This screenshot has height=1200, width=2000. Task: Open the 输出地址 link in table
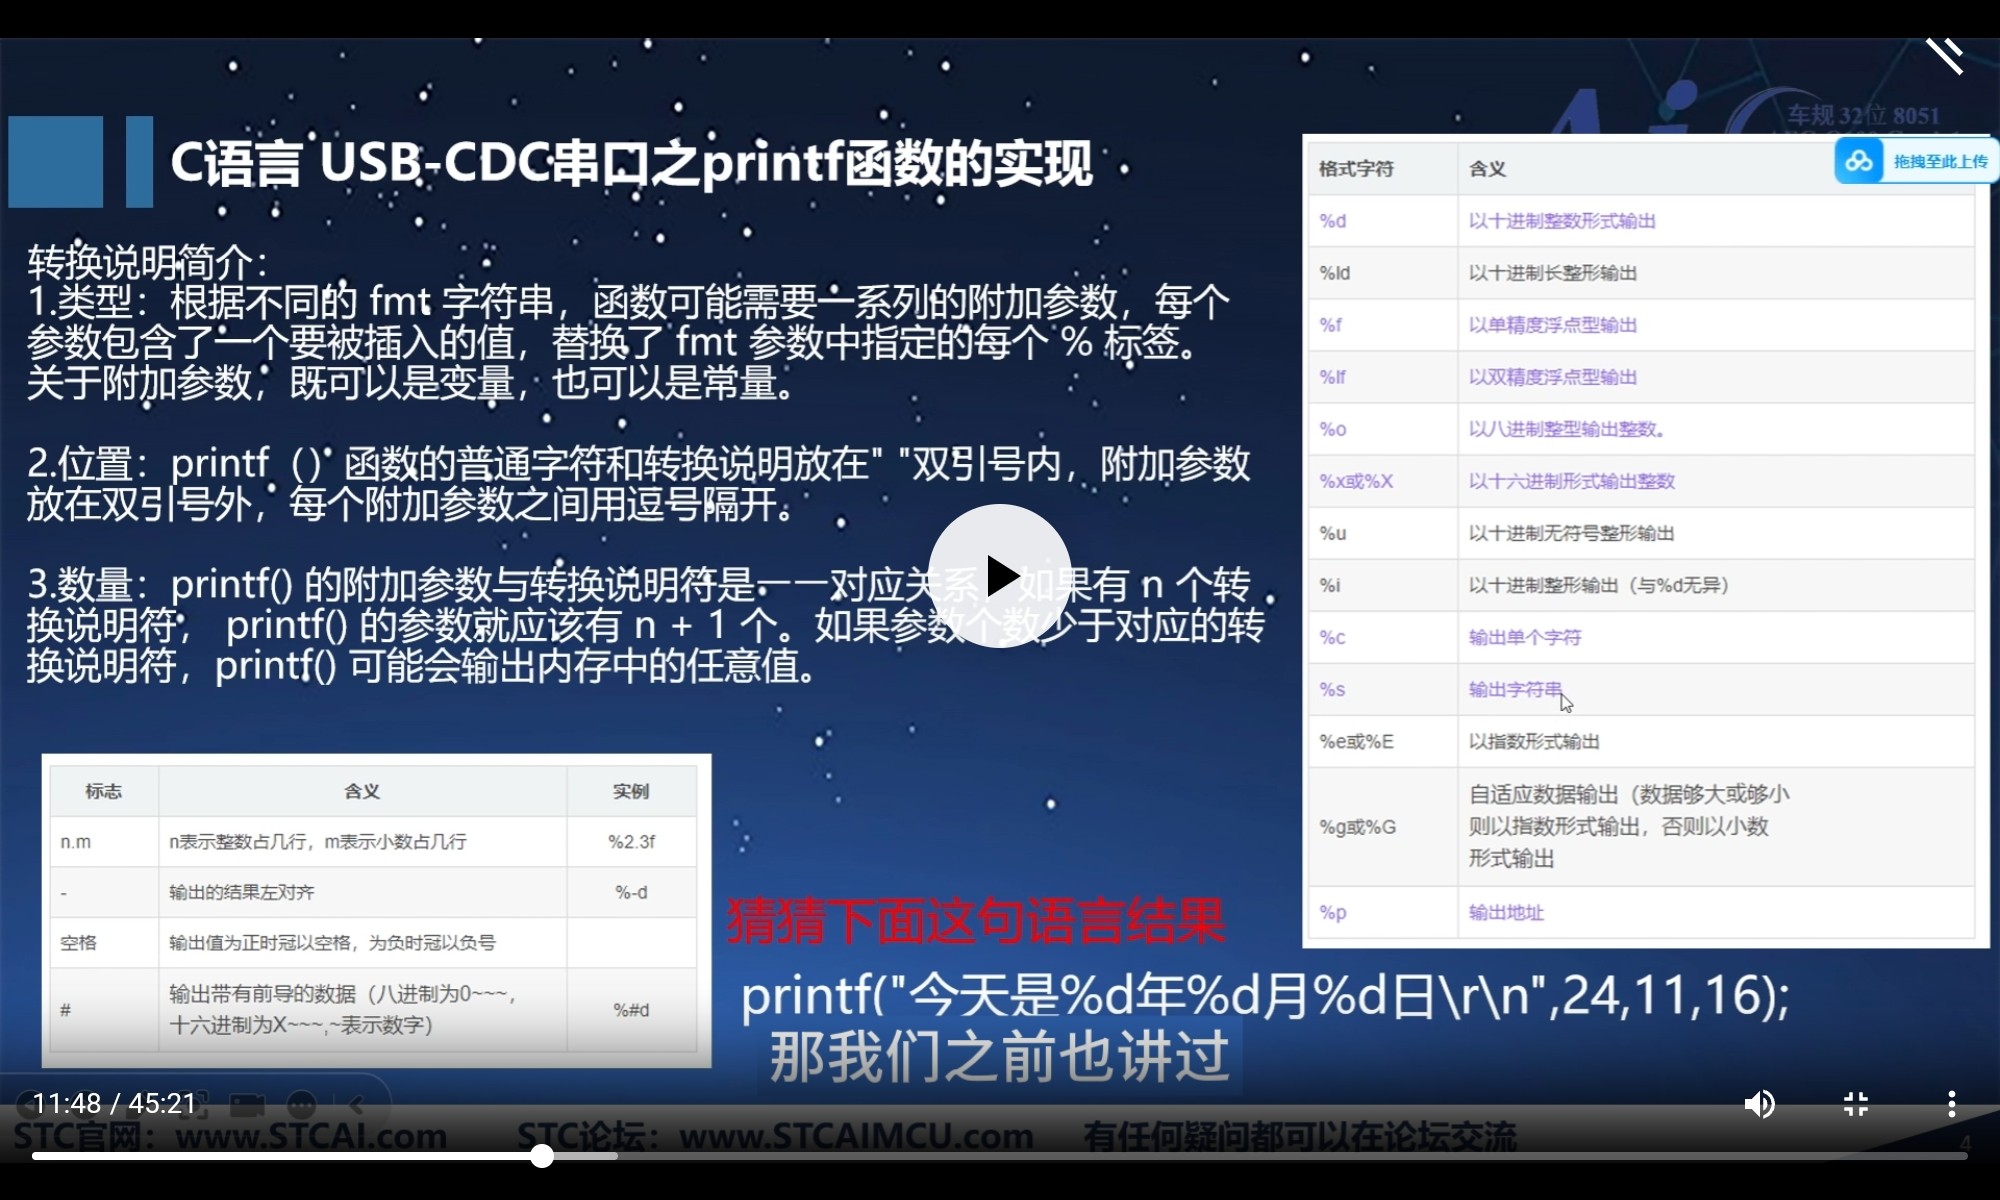(x=1506, y=912)
